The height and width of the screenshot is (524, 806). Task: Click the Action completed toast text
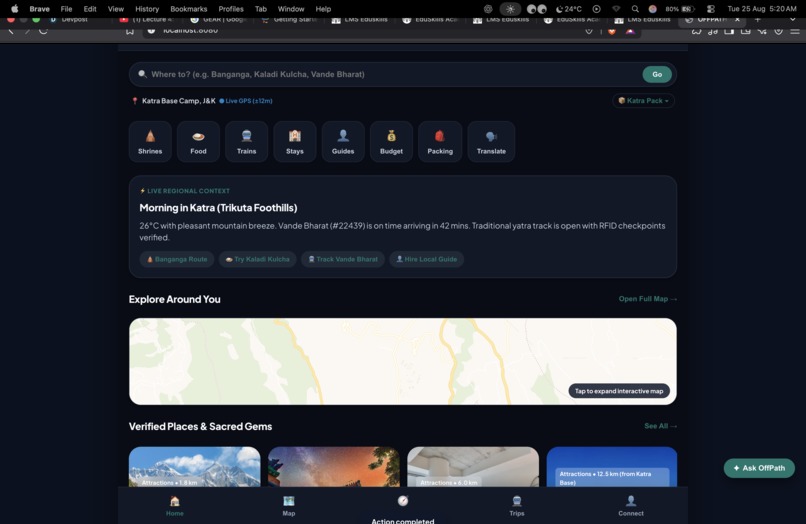[403, 520]
